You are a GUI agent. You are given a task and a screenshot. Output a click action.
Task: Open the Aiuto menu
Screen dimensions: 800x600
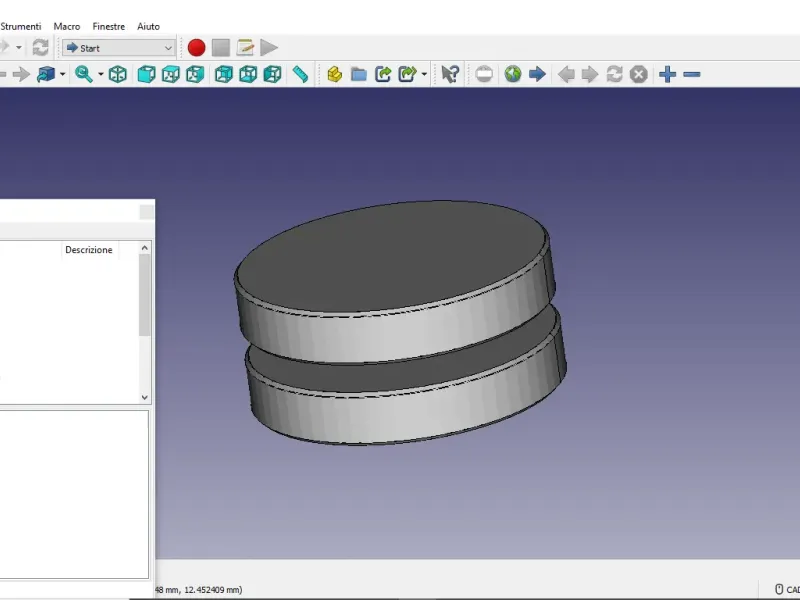pos(148,27)
